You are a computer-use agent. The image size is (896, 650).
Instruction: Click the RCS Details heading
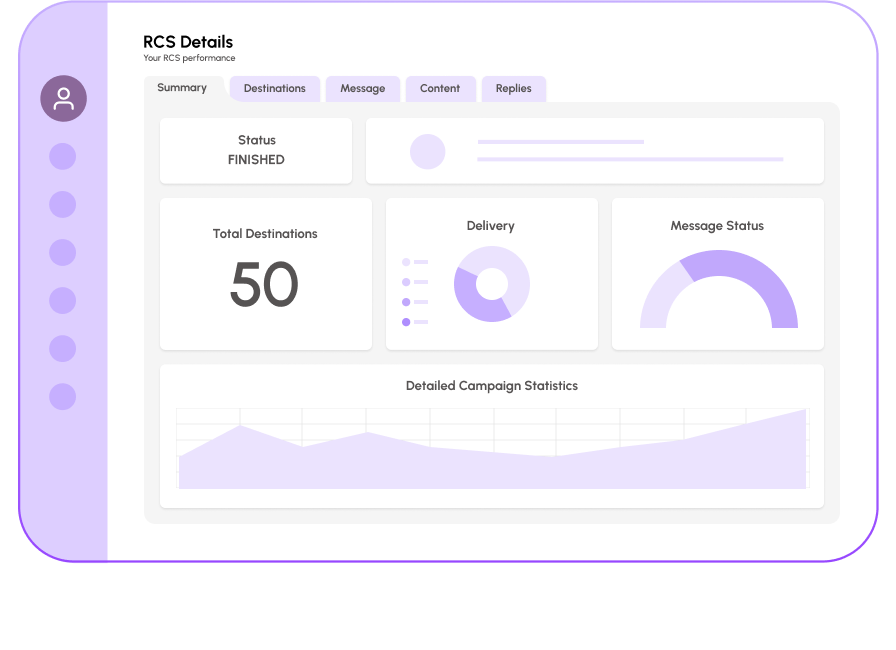coord(186,42)
